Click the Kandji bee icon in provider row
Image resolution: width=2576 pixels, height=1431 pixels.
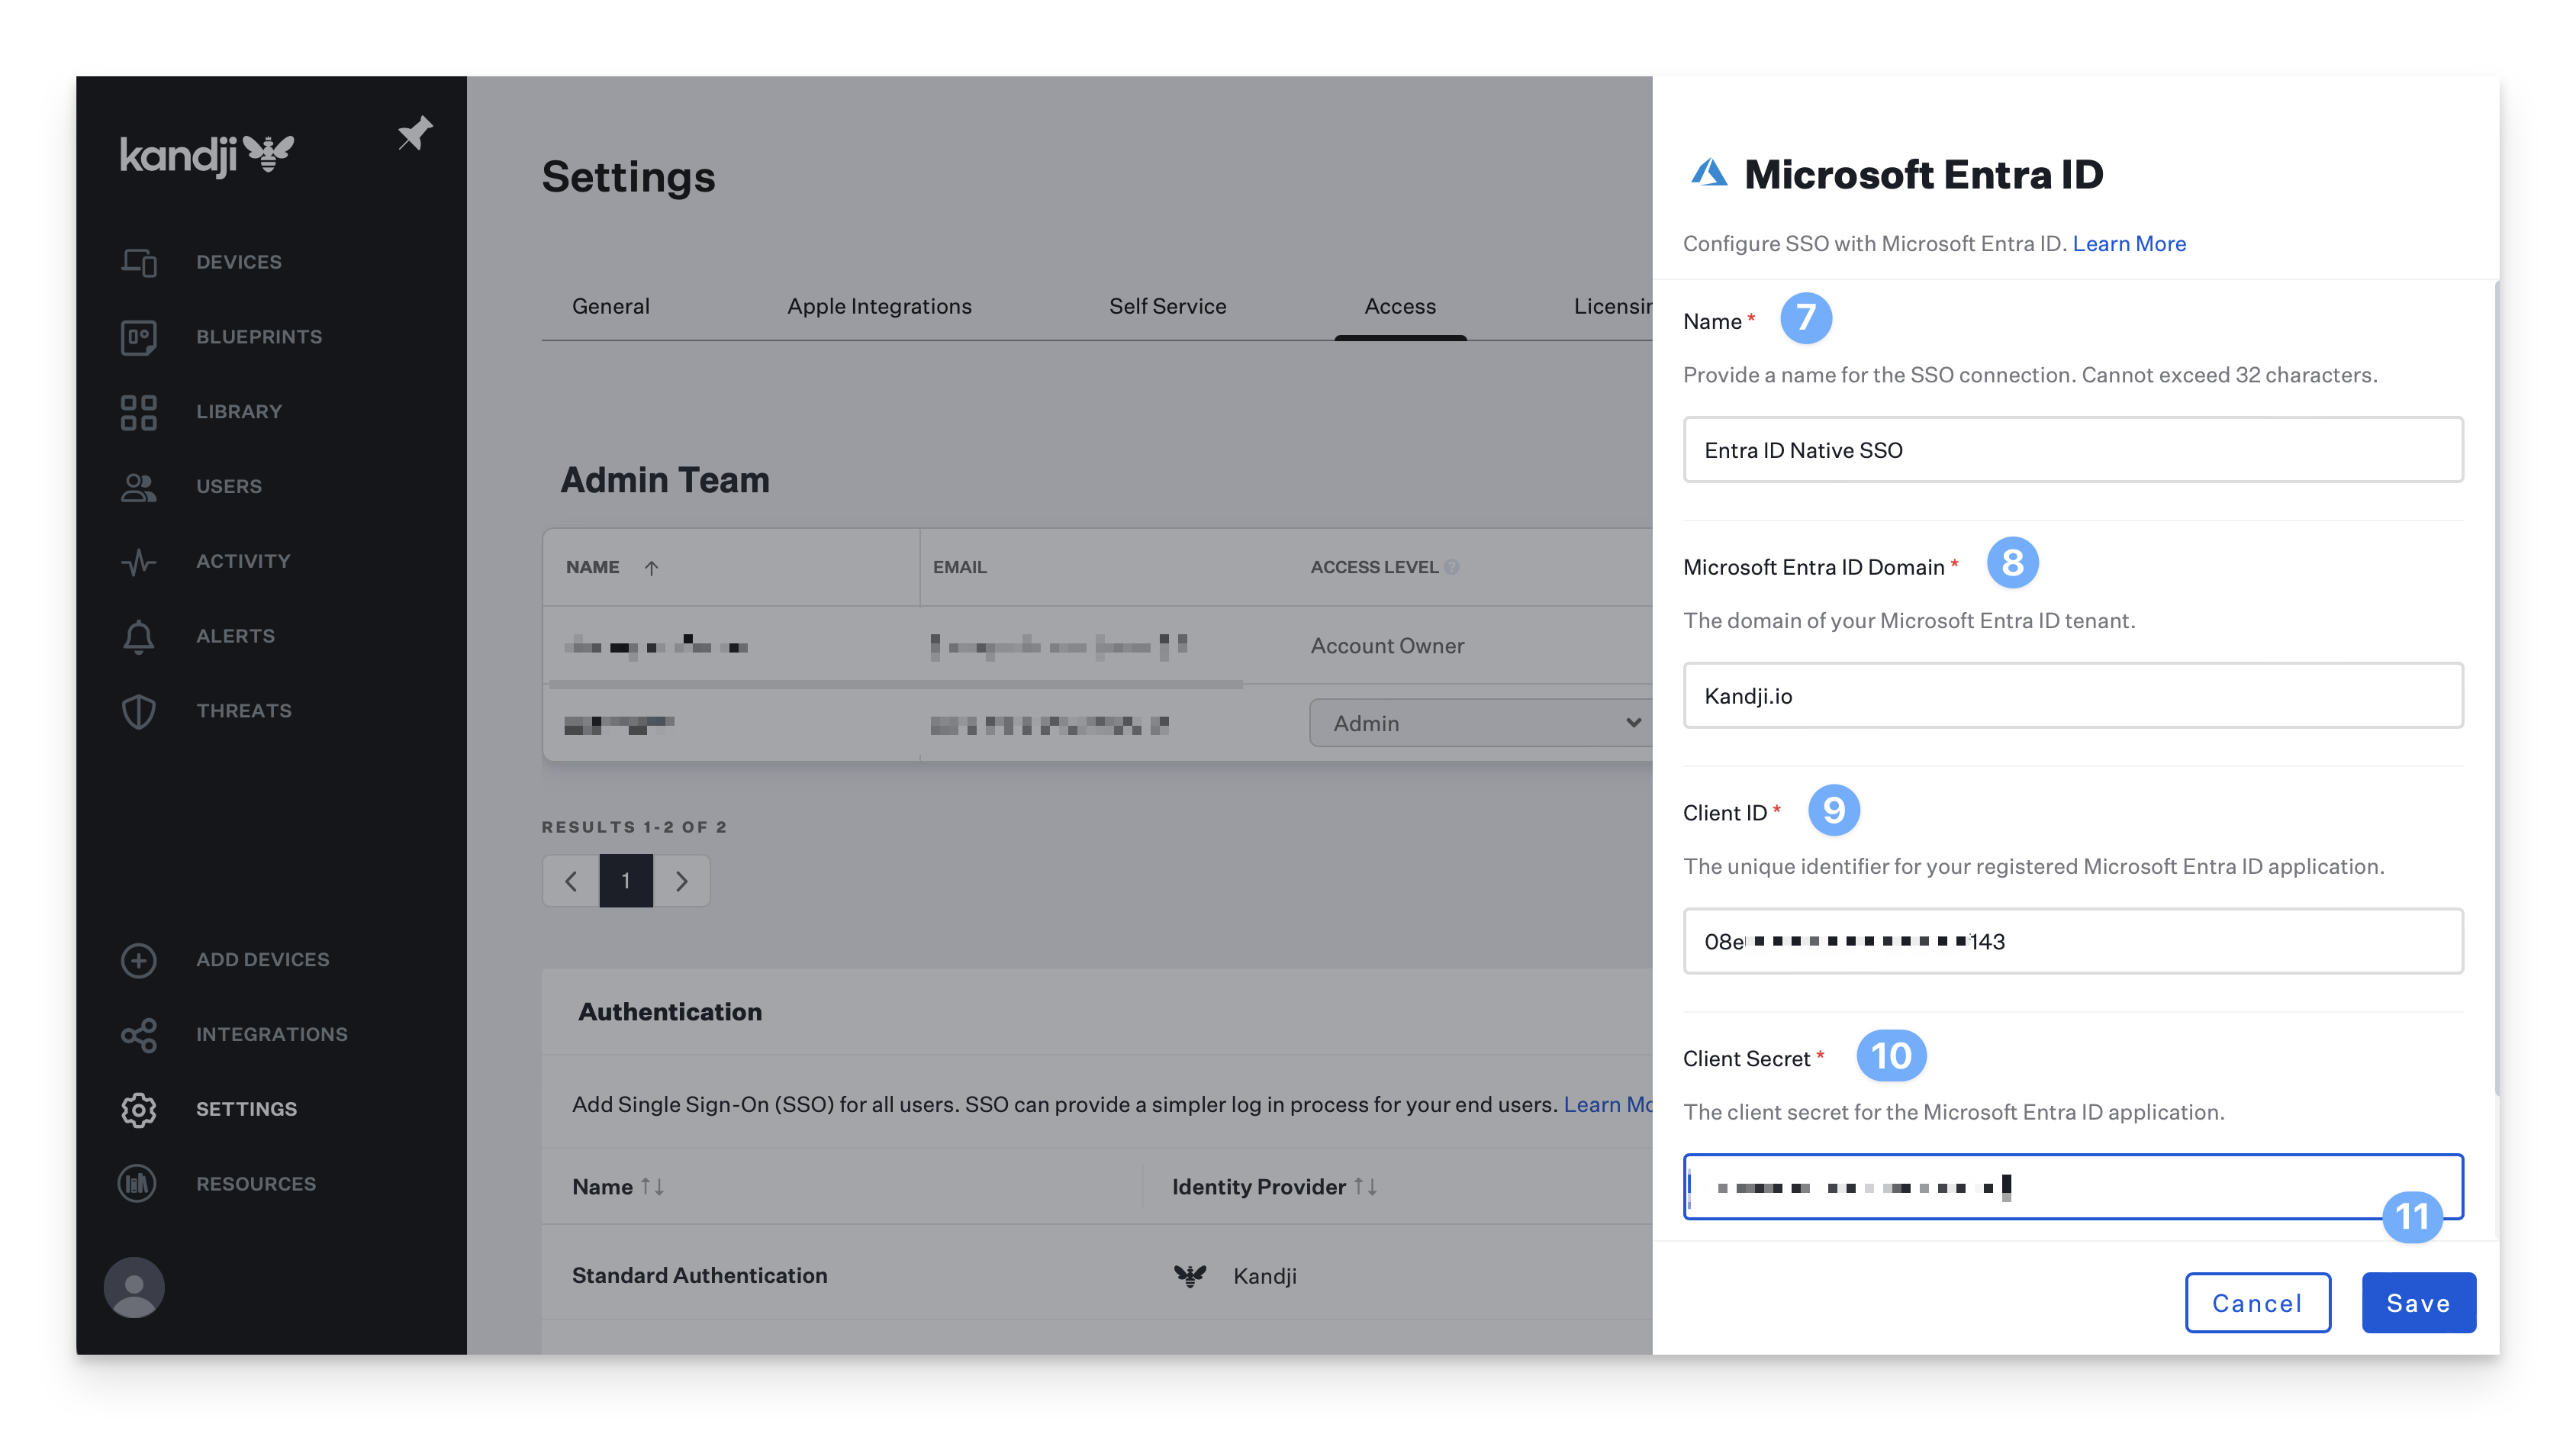[1190, 1276]
